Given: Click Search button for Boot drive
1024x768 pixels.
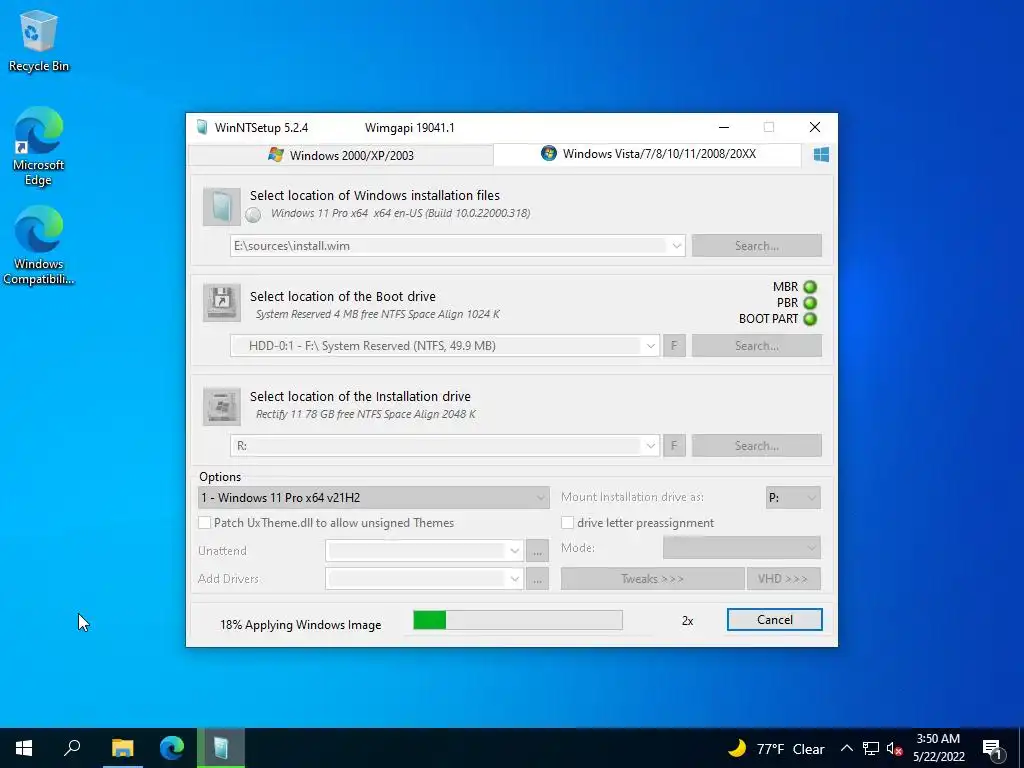Looking at the screenshot, I should [x=757, y=346].
